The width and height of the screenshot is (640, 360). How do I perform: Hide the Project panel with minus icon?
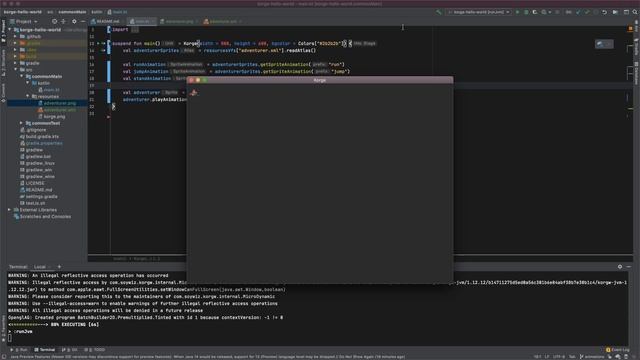click(83, 21)
